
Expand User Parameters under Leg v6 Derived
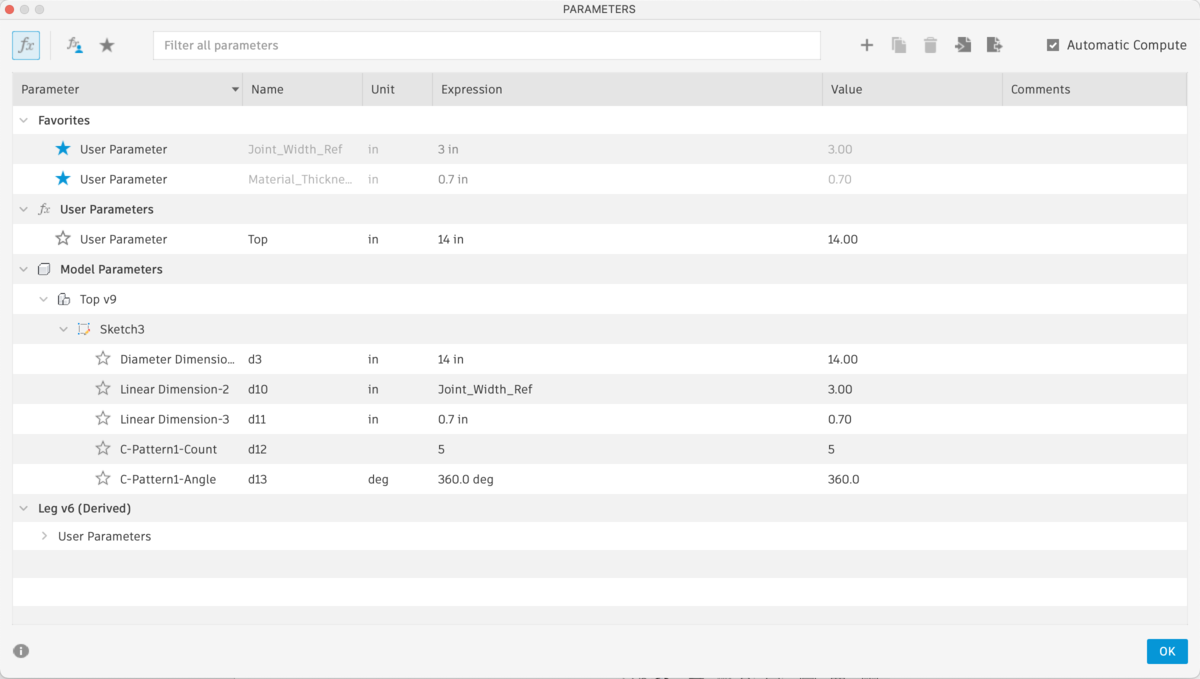[x=43, y=536]
